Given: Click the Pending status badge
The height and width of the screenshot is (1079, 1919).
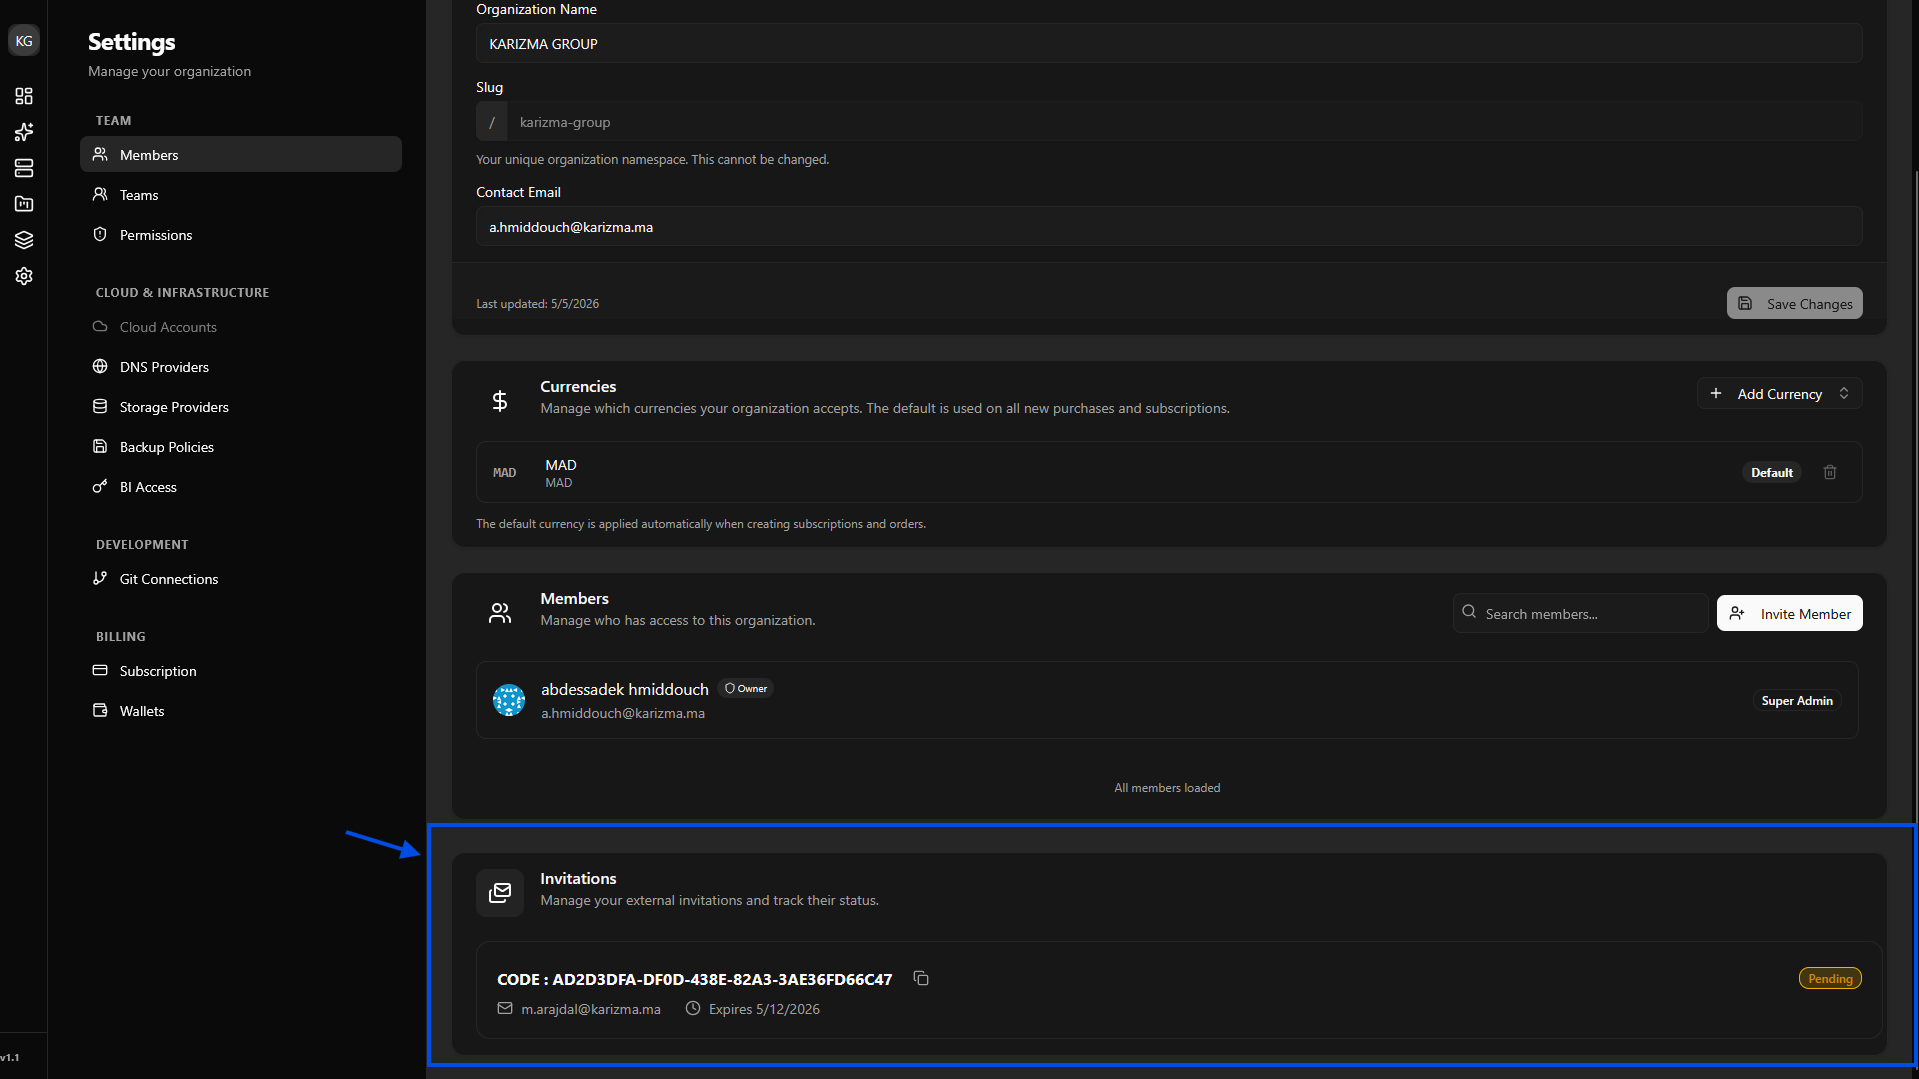Looking at the screenshot, I should [x=1830, y=979].
